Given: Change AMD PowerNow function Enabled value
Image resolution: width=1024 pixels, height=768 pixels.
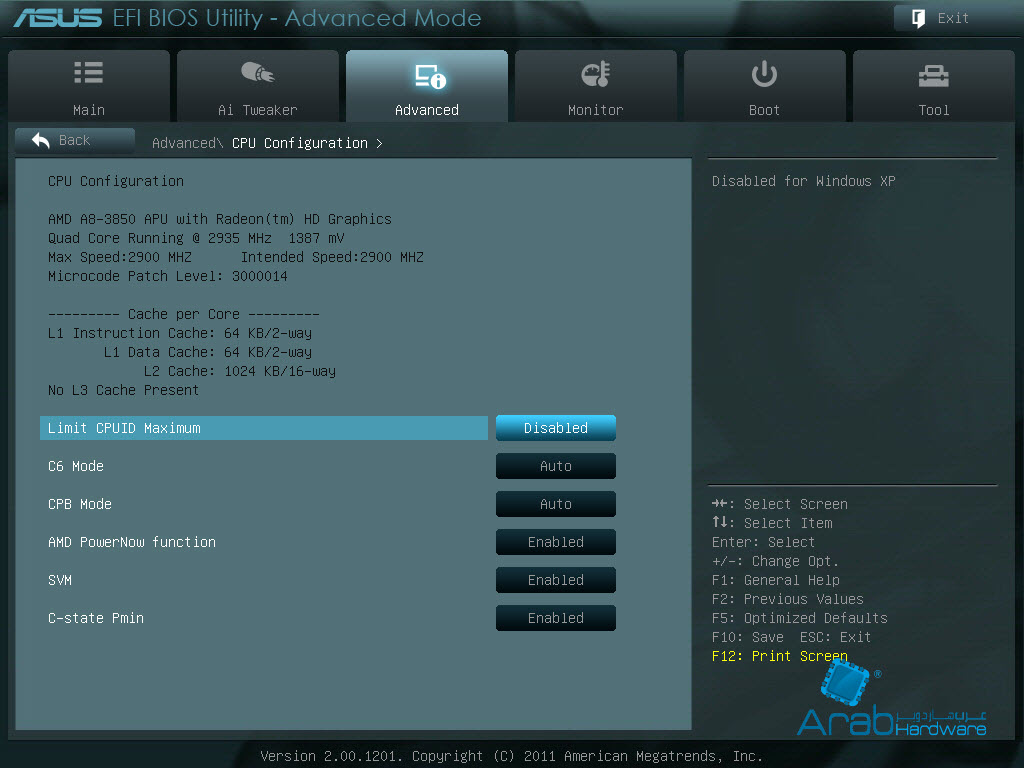Looking at the screenshot, I should tap(556, 542).
